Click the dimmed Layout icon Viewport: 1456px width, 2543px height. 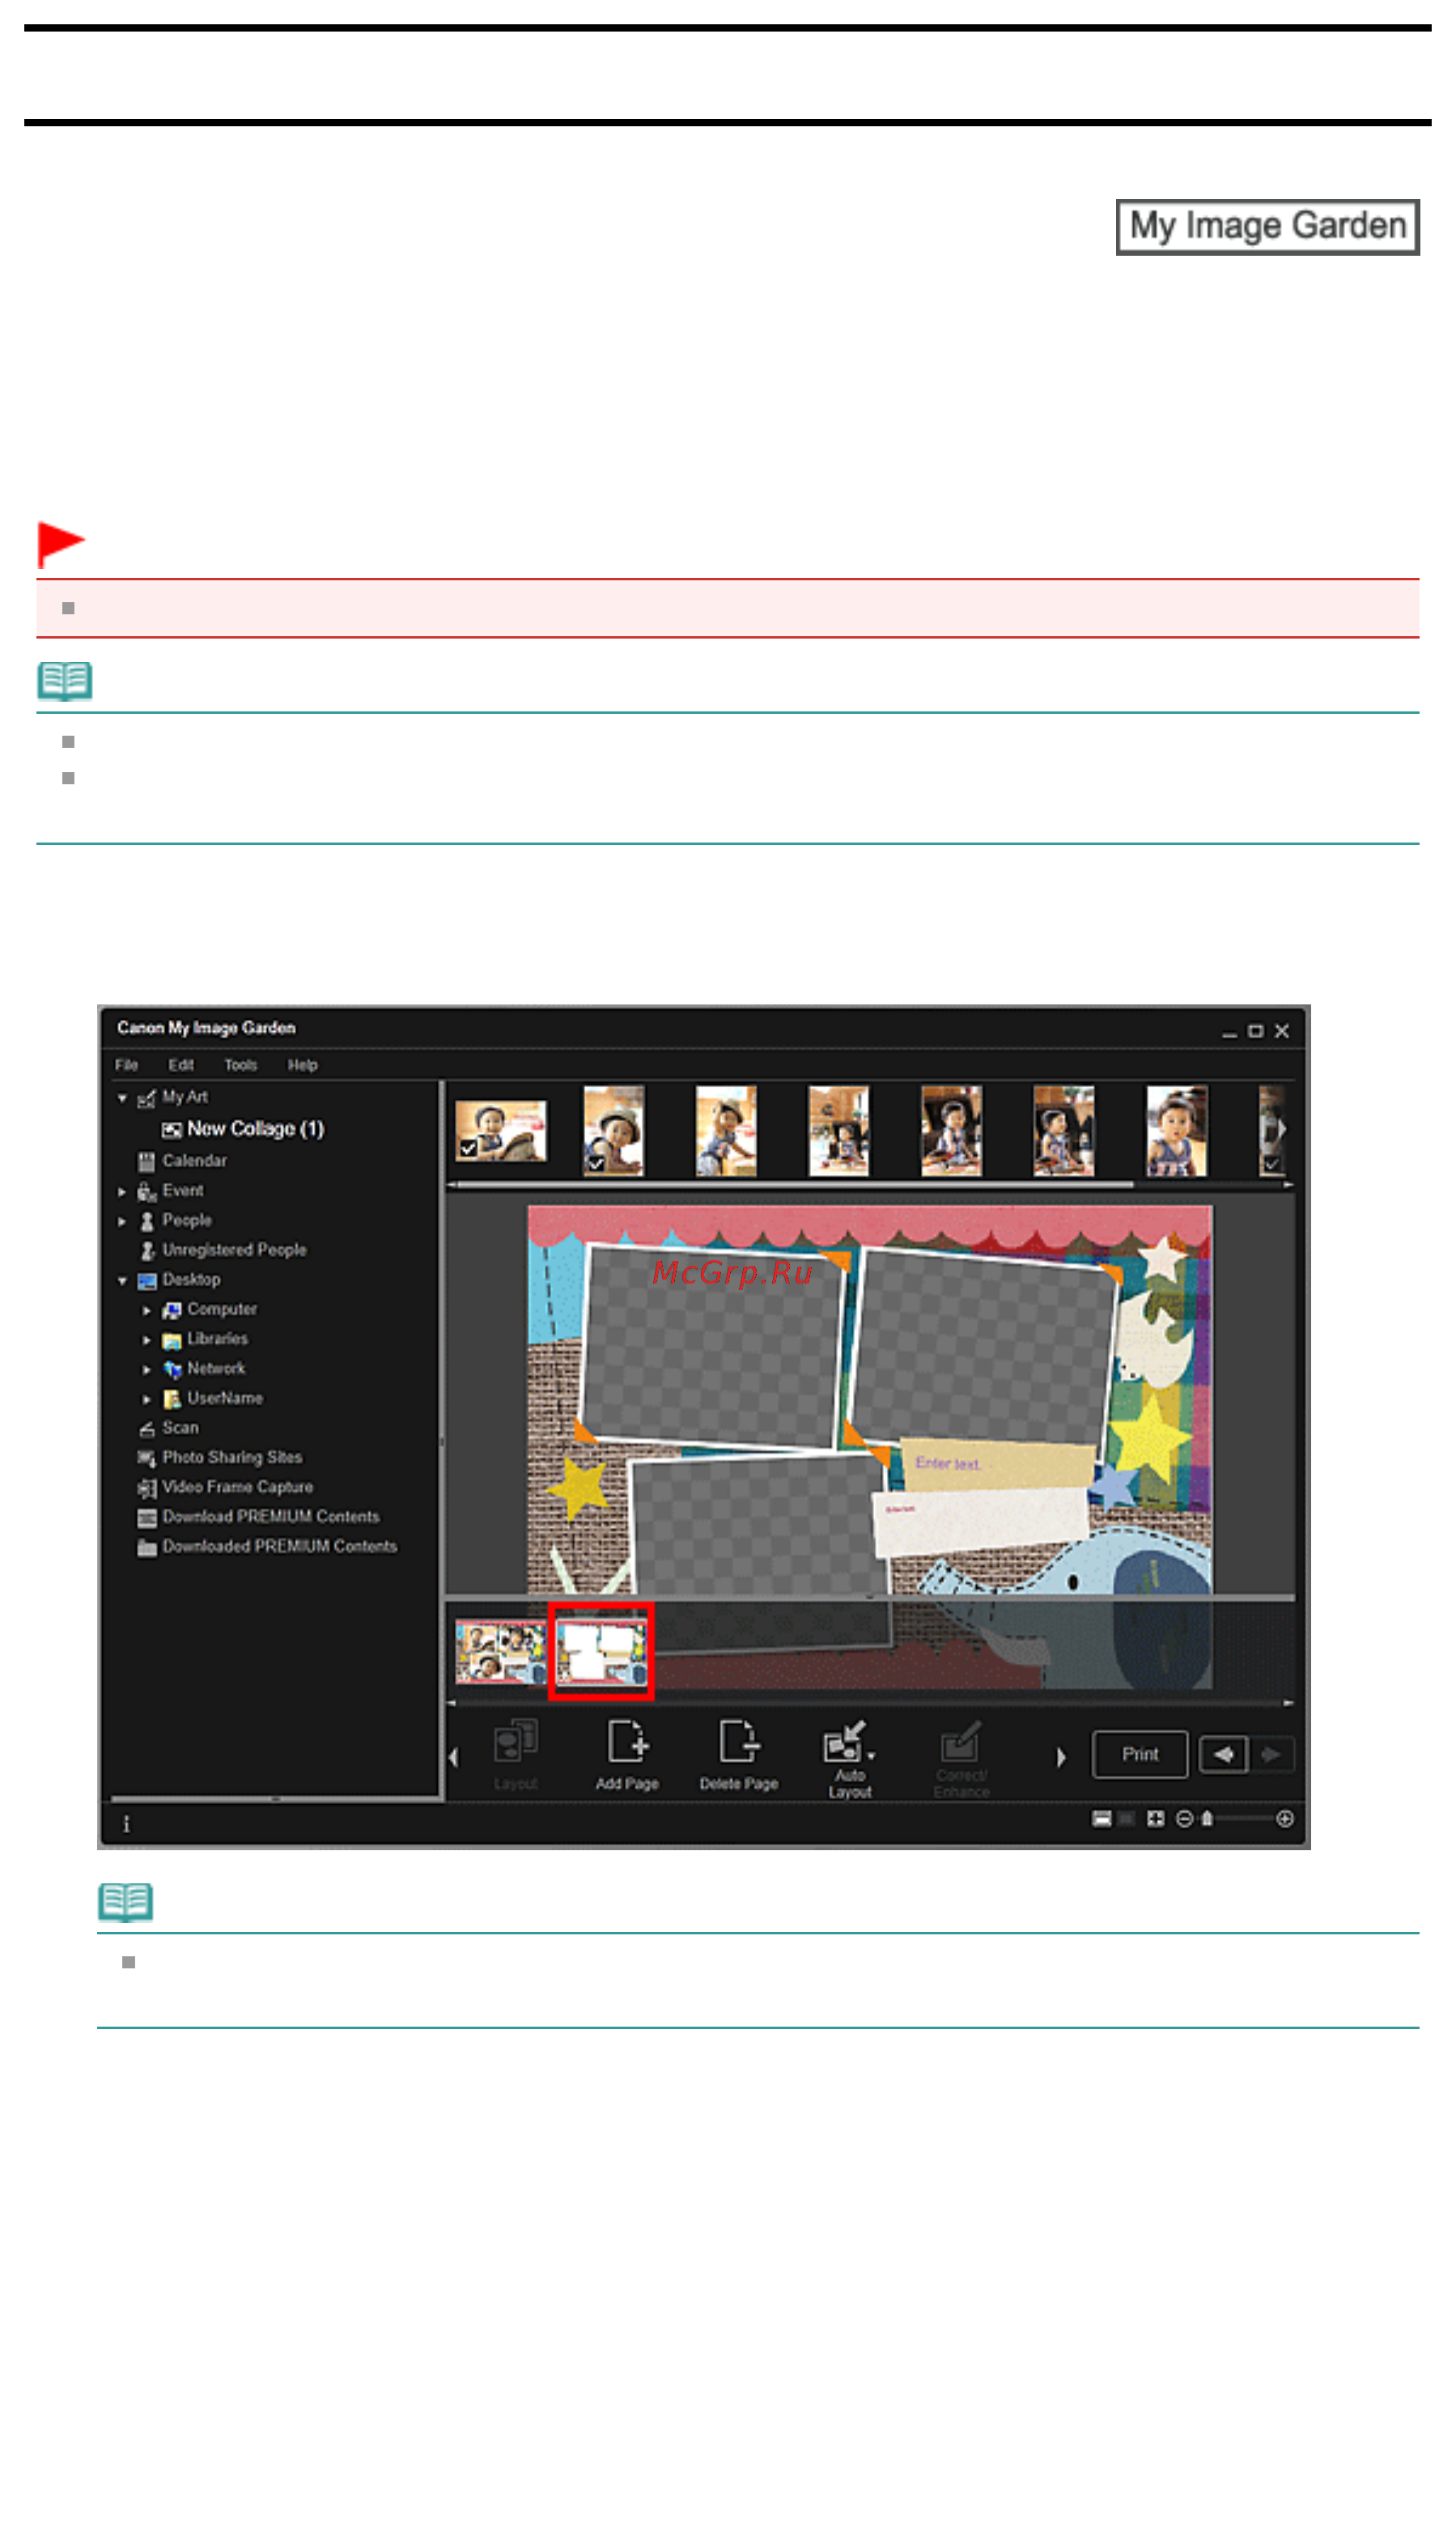(x=516, y=1742)
